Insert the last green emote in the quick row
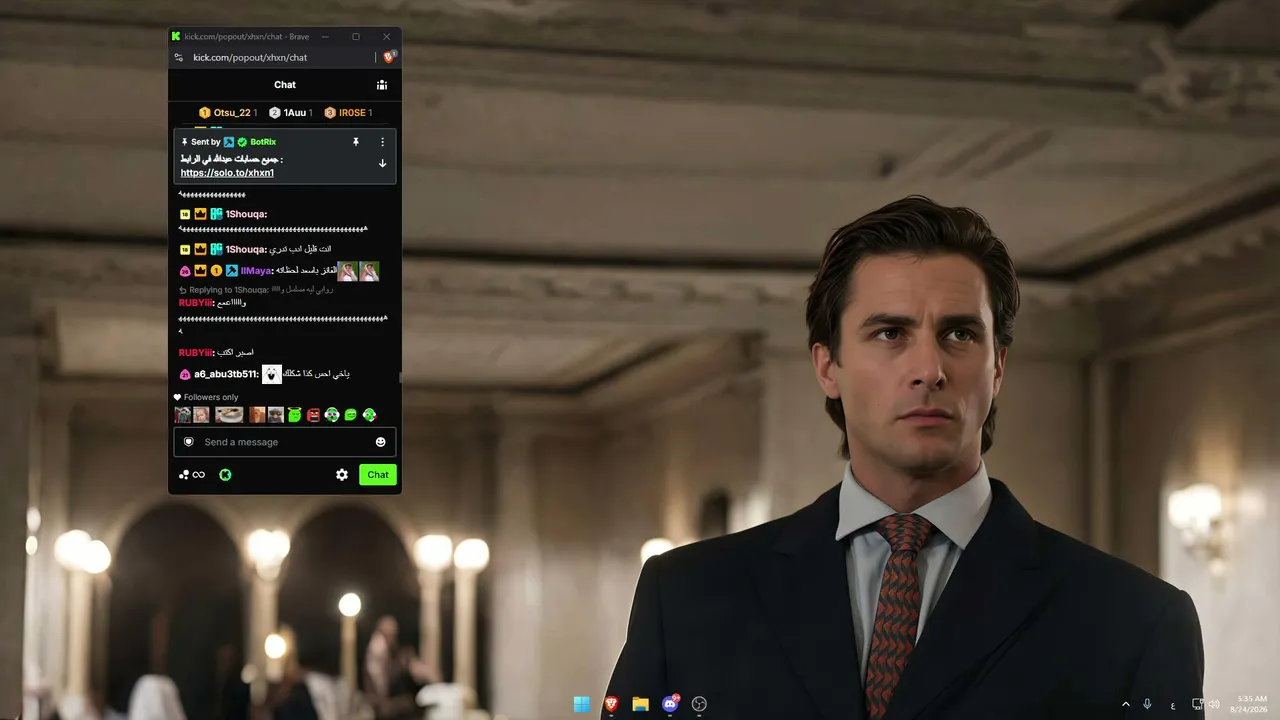Viewport: 1280px width, 720px height. tap(369, 415)
